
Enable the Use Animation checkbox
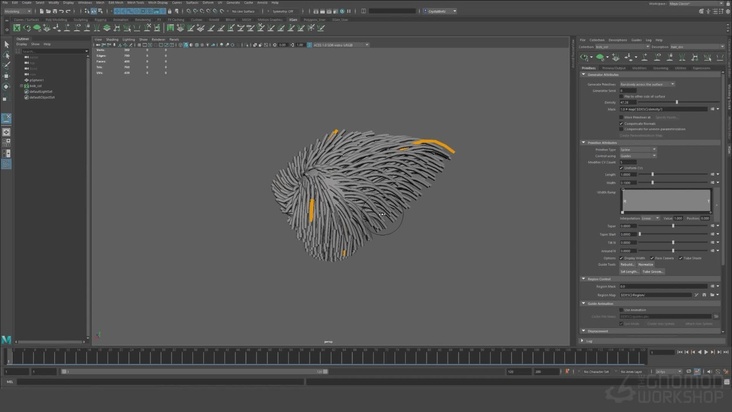point(622,310)
